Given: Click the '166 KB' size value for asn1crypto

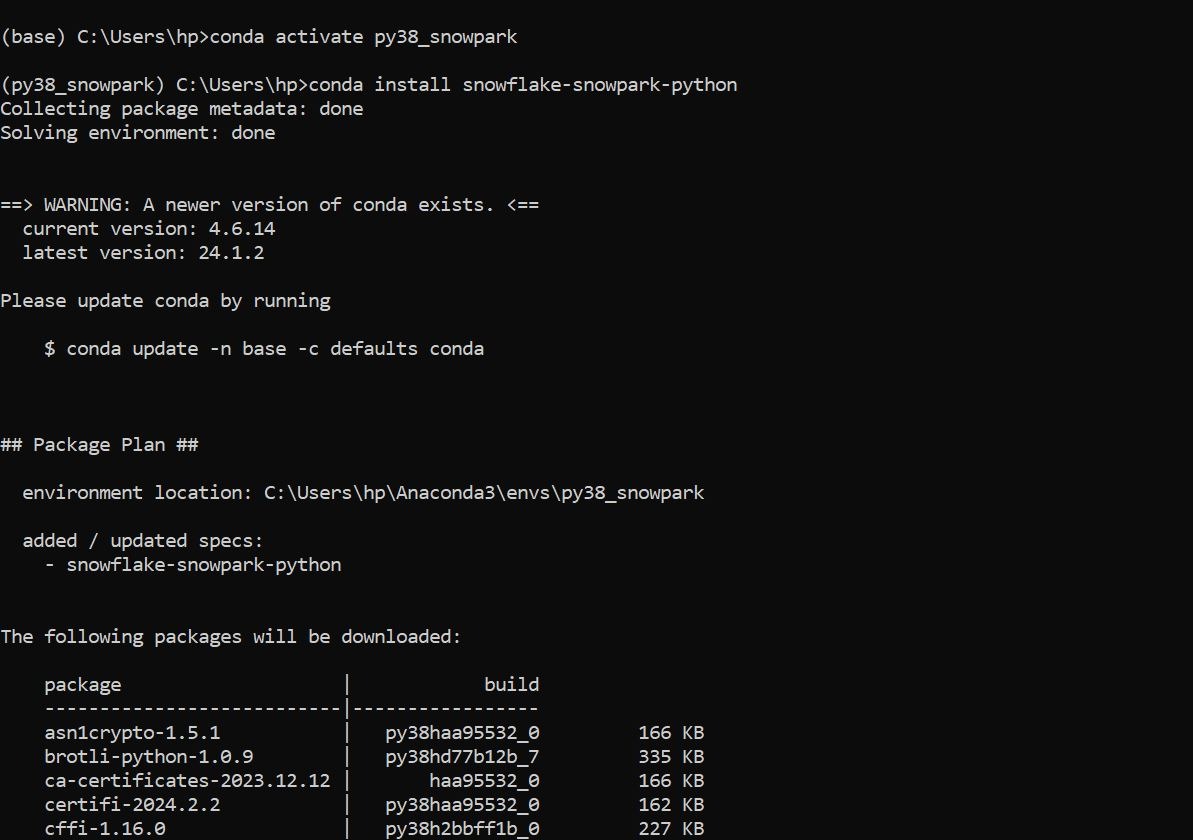Looking at the screenshot, I should pos(670,733).
